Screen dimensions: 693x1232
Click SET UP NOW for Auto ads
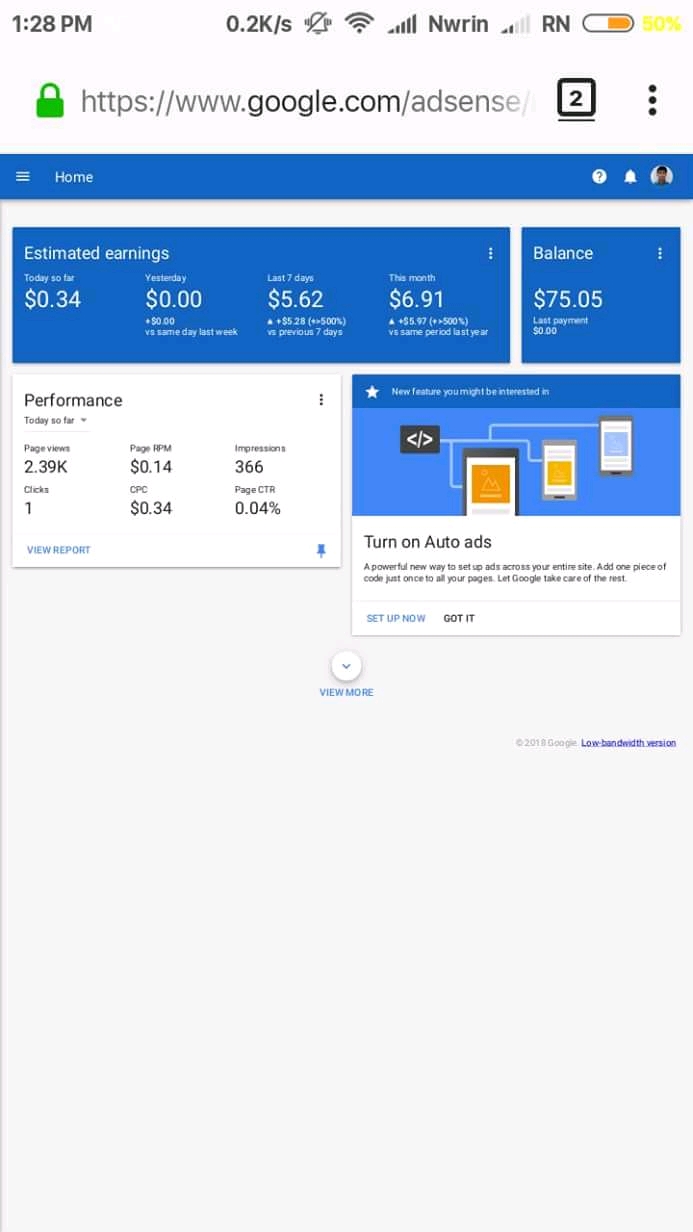coord(396,618)
